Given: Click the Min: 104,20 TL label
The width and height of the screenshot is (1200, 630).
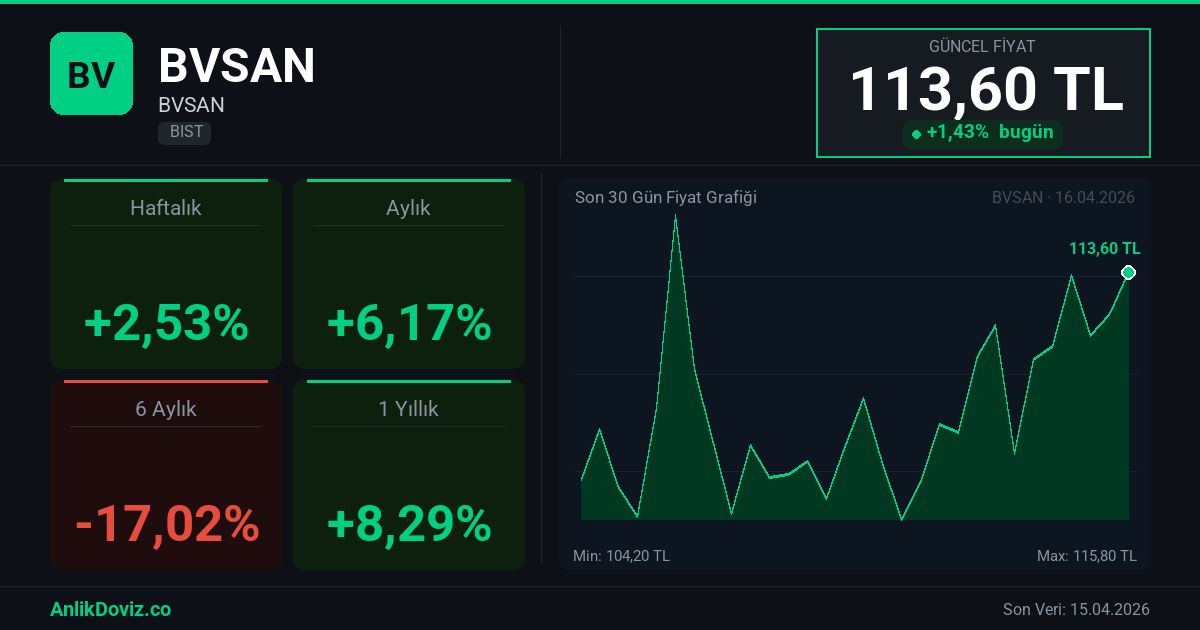Looking at the screenshot, I should [621, 555].
